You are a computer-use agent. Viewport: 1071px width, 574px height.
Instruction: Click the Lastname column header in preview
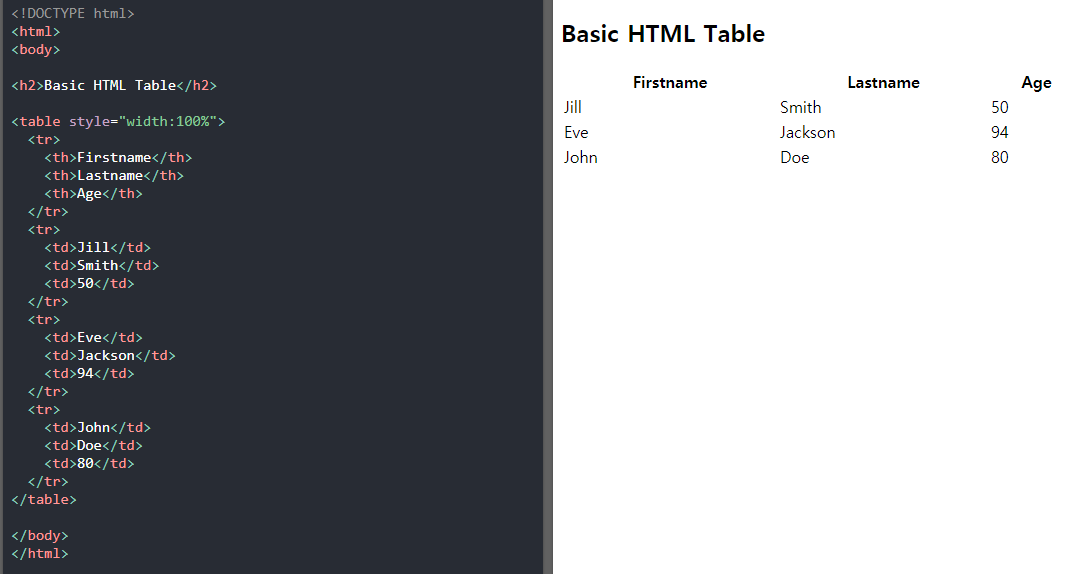tap(884, 83)
